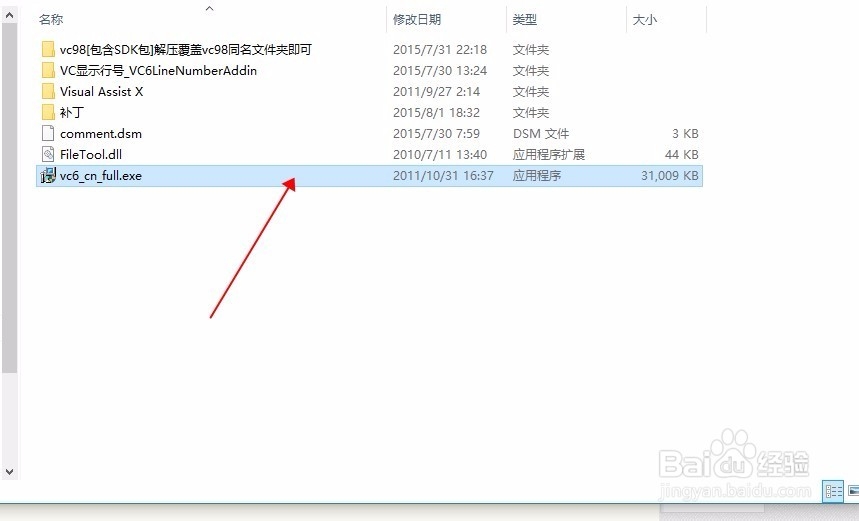Sort by 大小 column header
The image size is (859, 521).
coord(645,20)
